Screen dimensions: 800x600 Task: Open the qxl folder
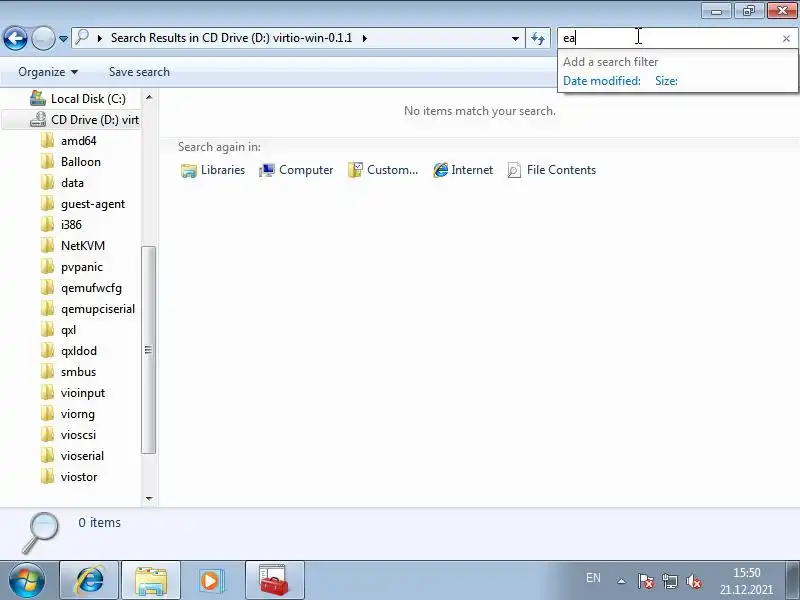(68, 330)
